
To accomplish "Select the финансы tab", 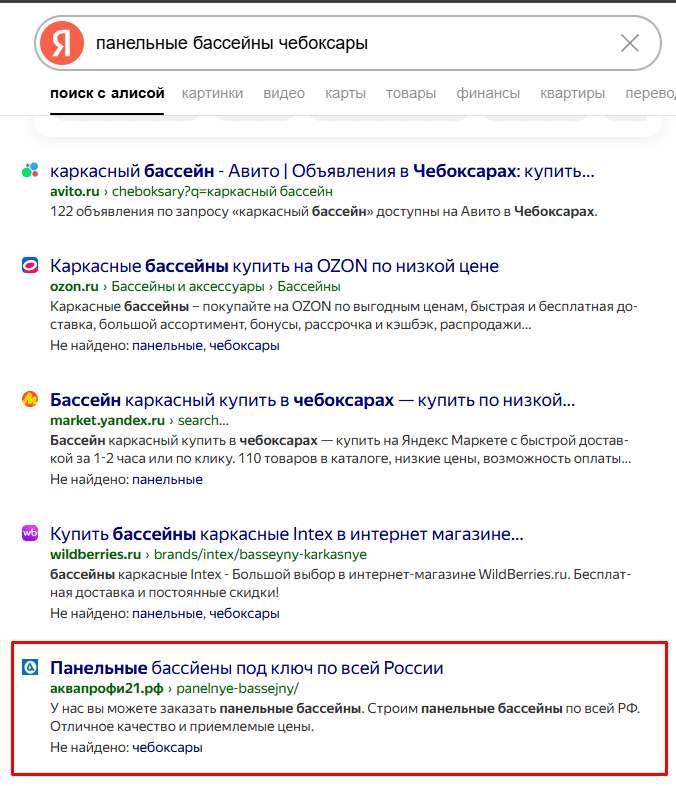I will click(x=488, y=94).
